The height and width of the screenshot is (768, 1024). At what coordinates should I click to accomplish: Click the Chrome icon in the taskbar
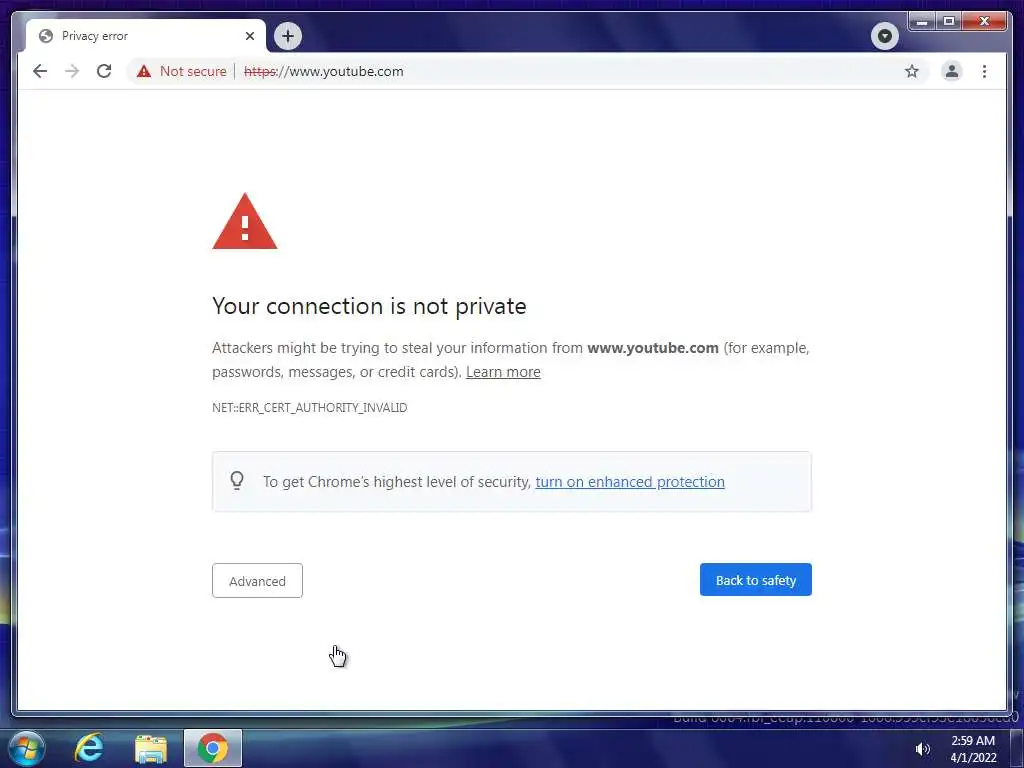[213, 748]
